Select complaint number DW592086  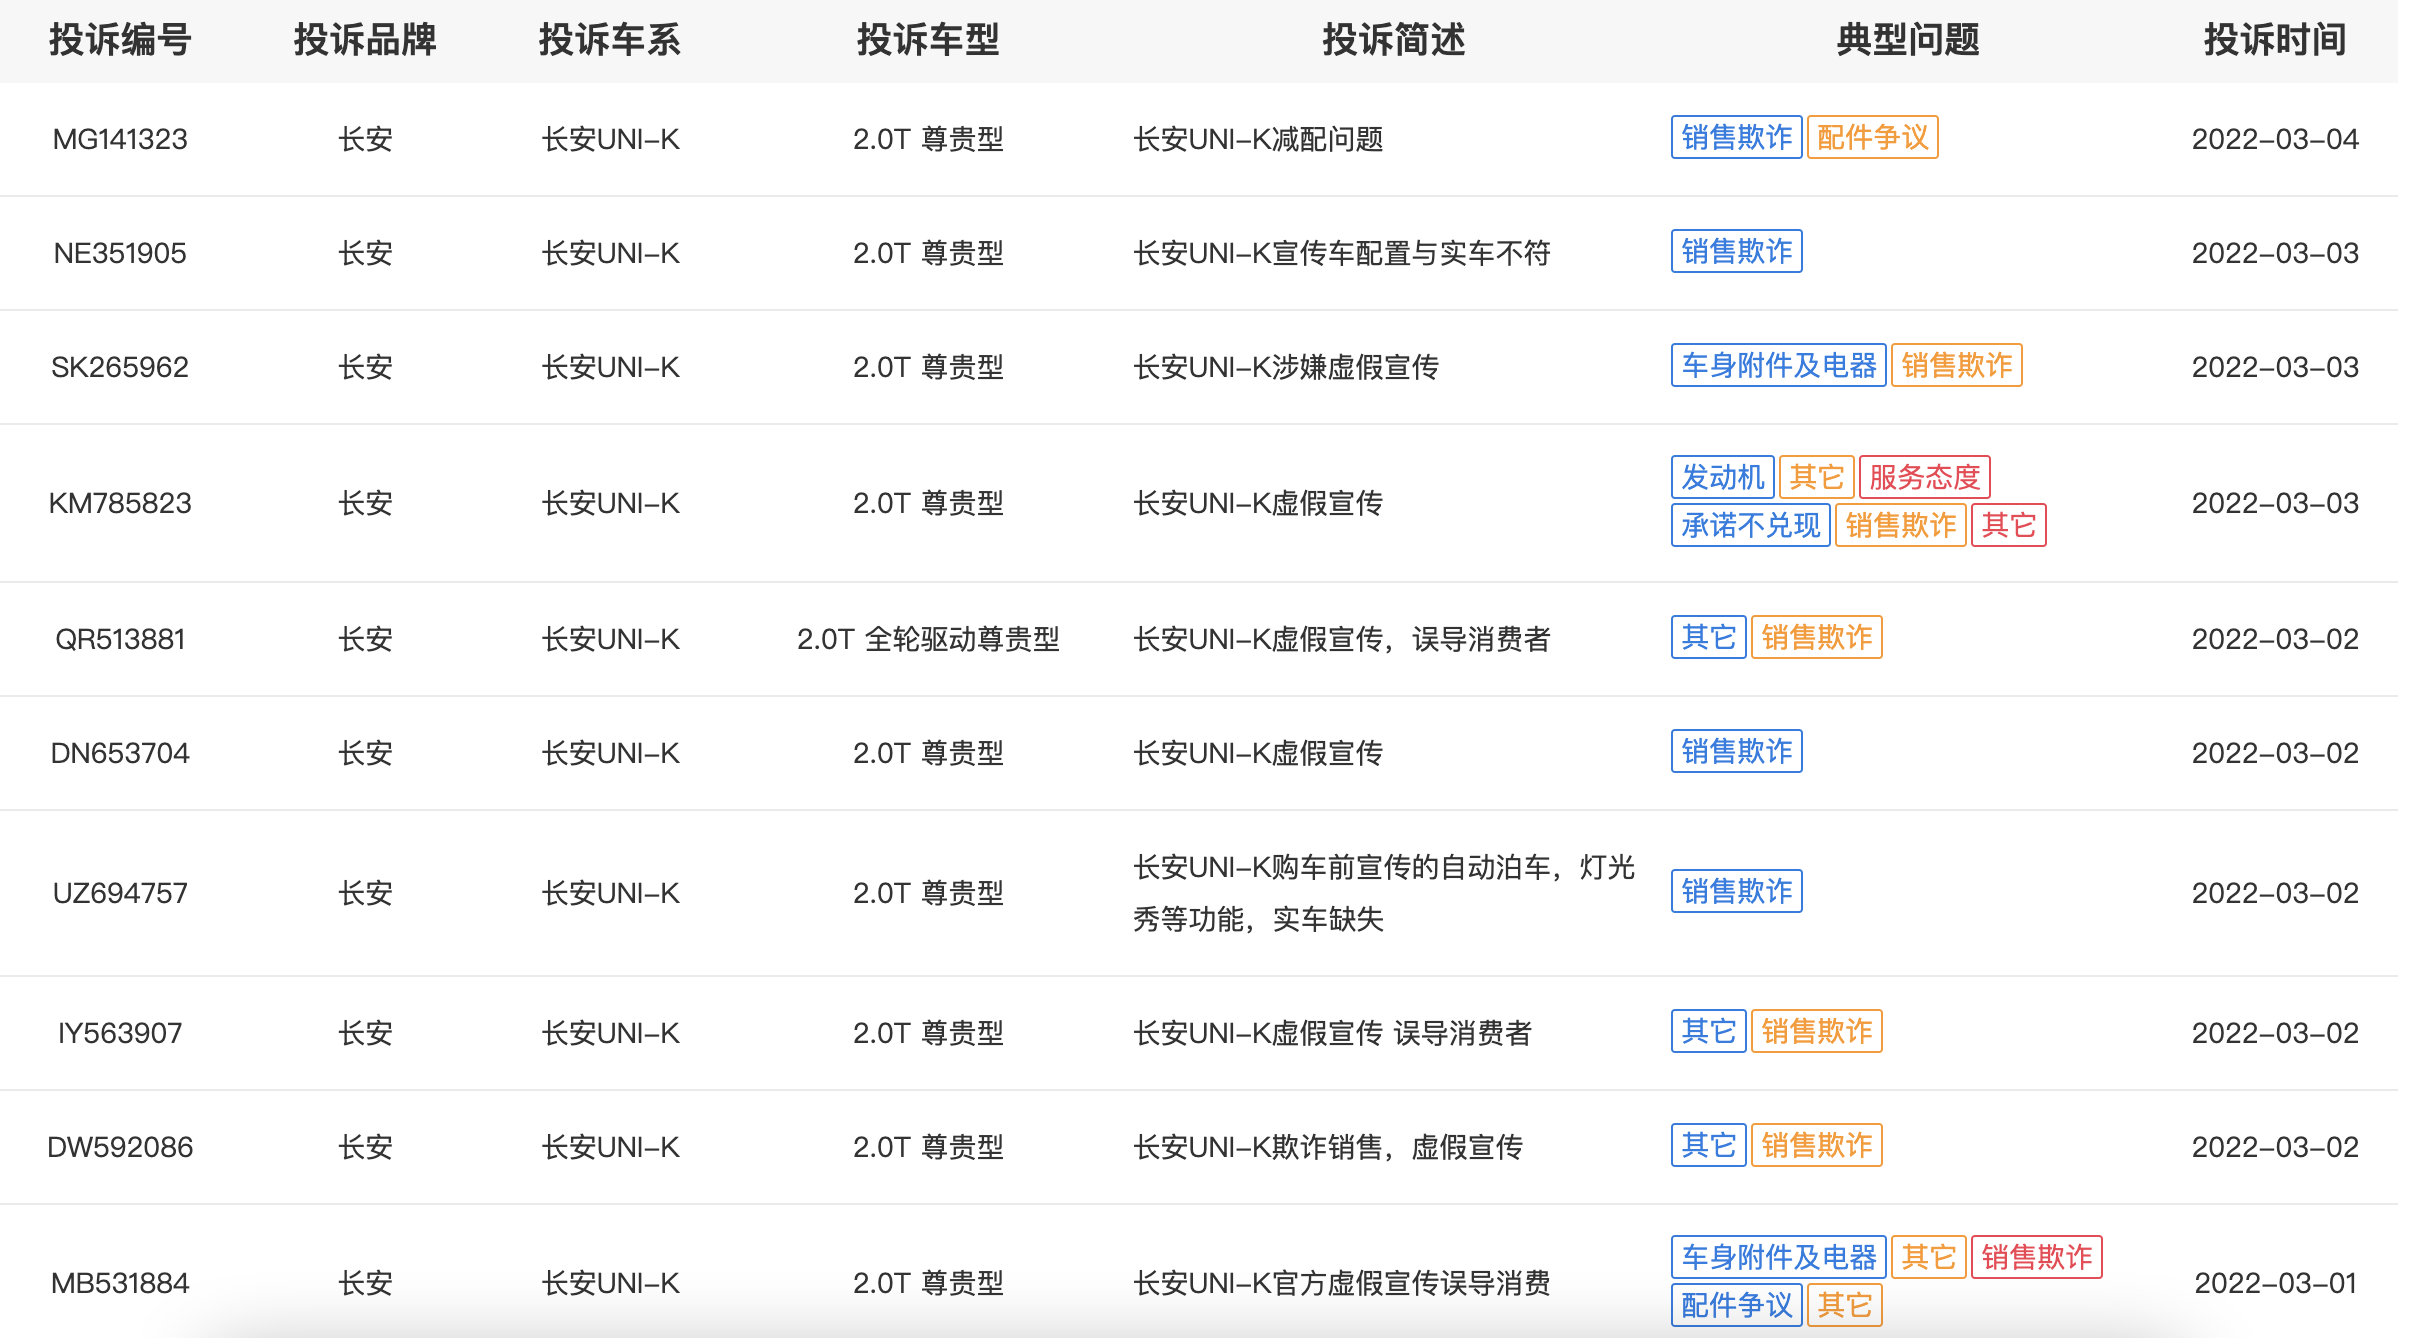(x=120, y=1147)
